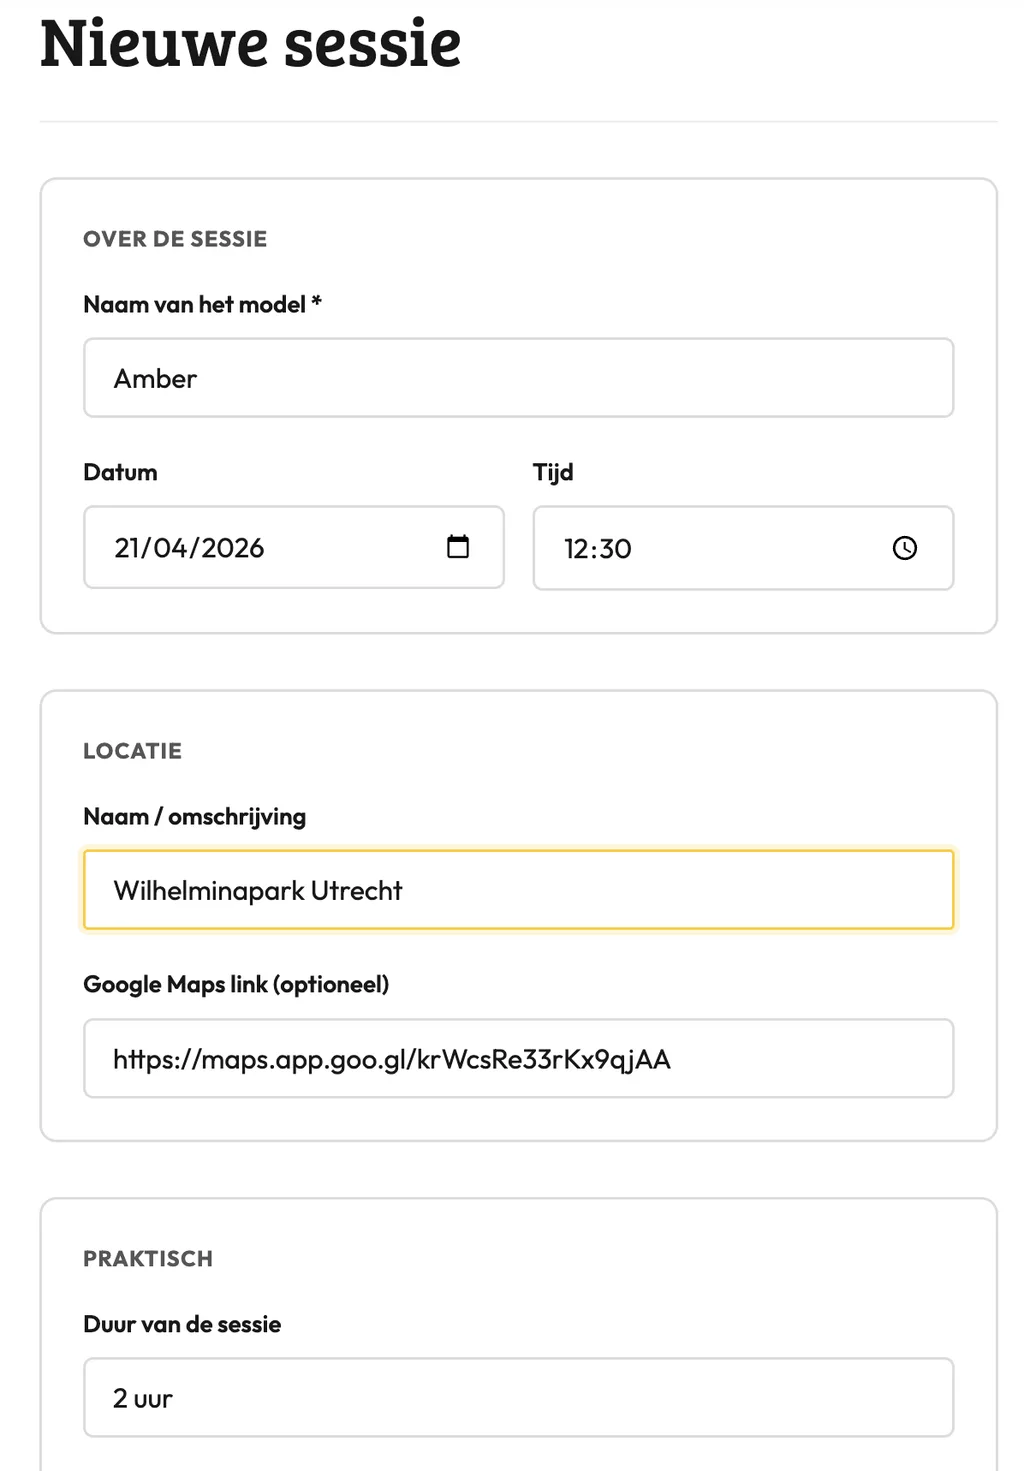Select the PRAKTISCH section heading
Image resolution: width=1024 pixels, height=1471 pixels.
coord(148,1259)
